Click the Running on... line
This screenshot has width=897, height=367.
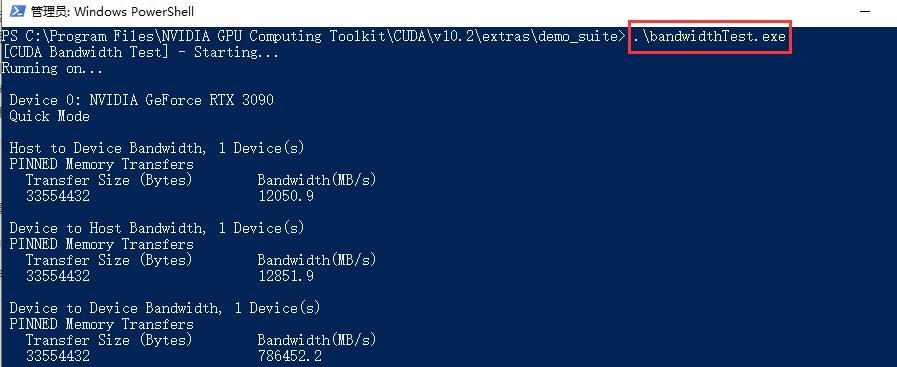point(53,69)
